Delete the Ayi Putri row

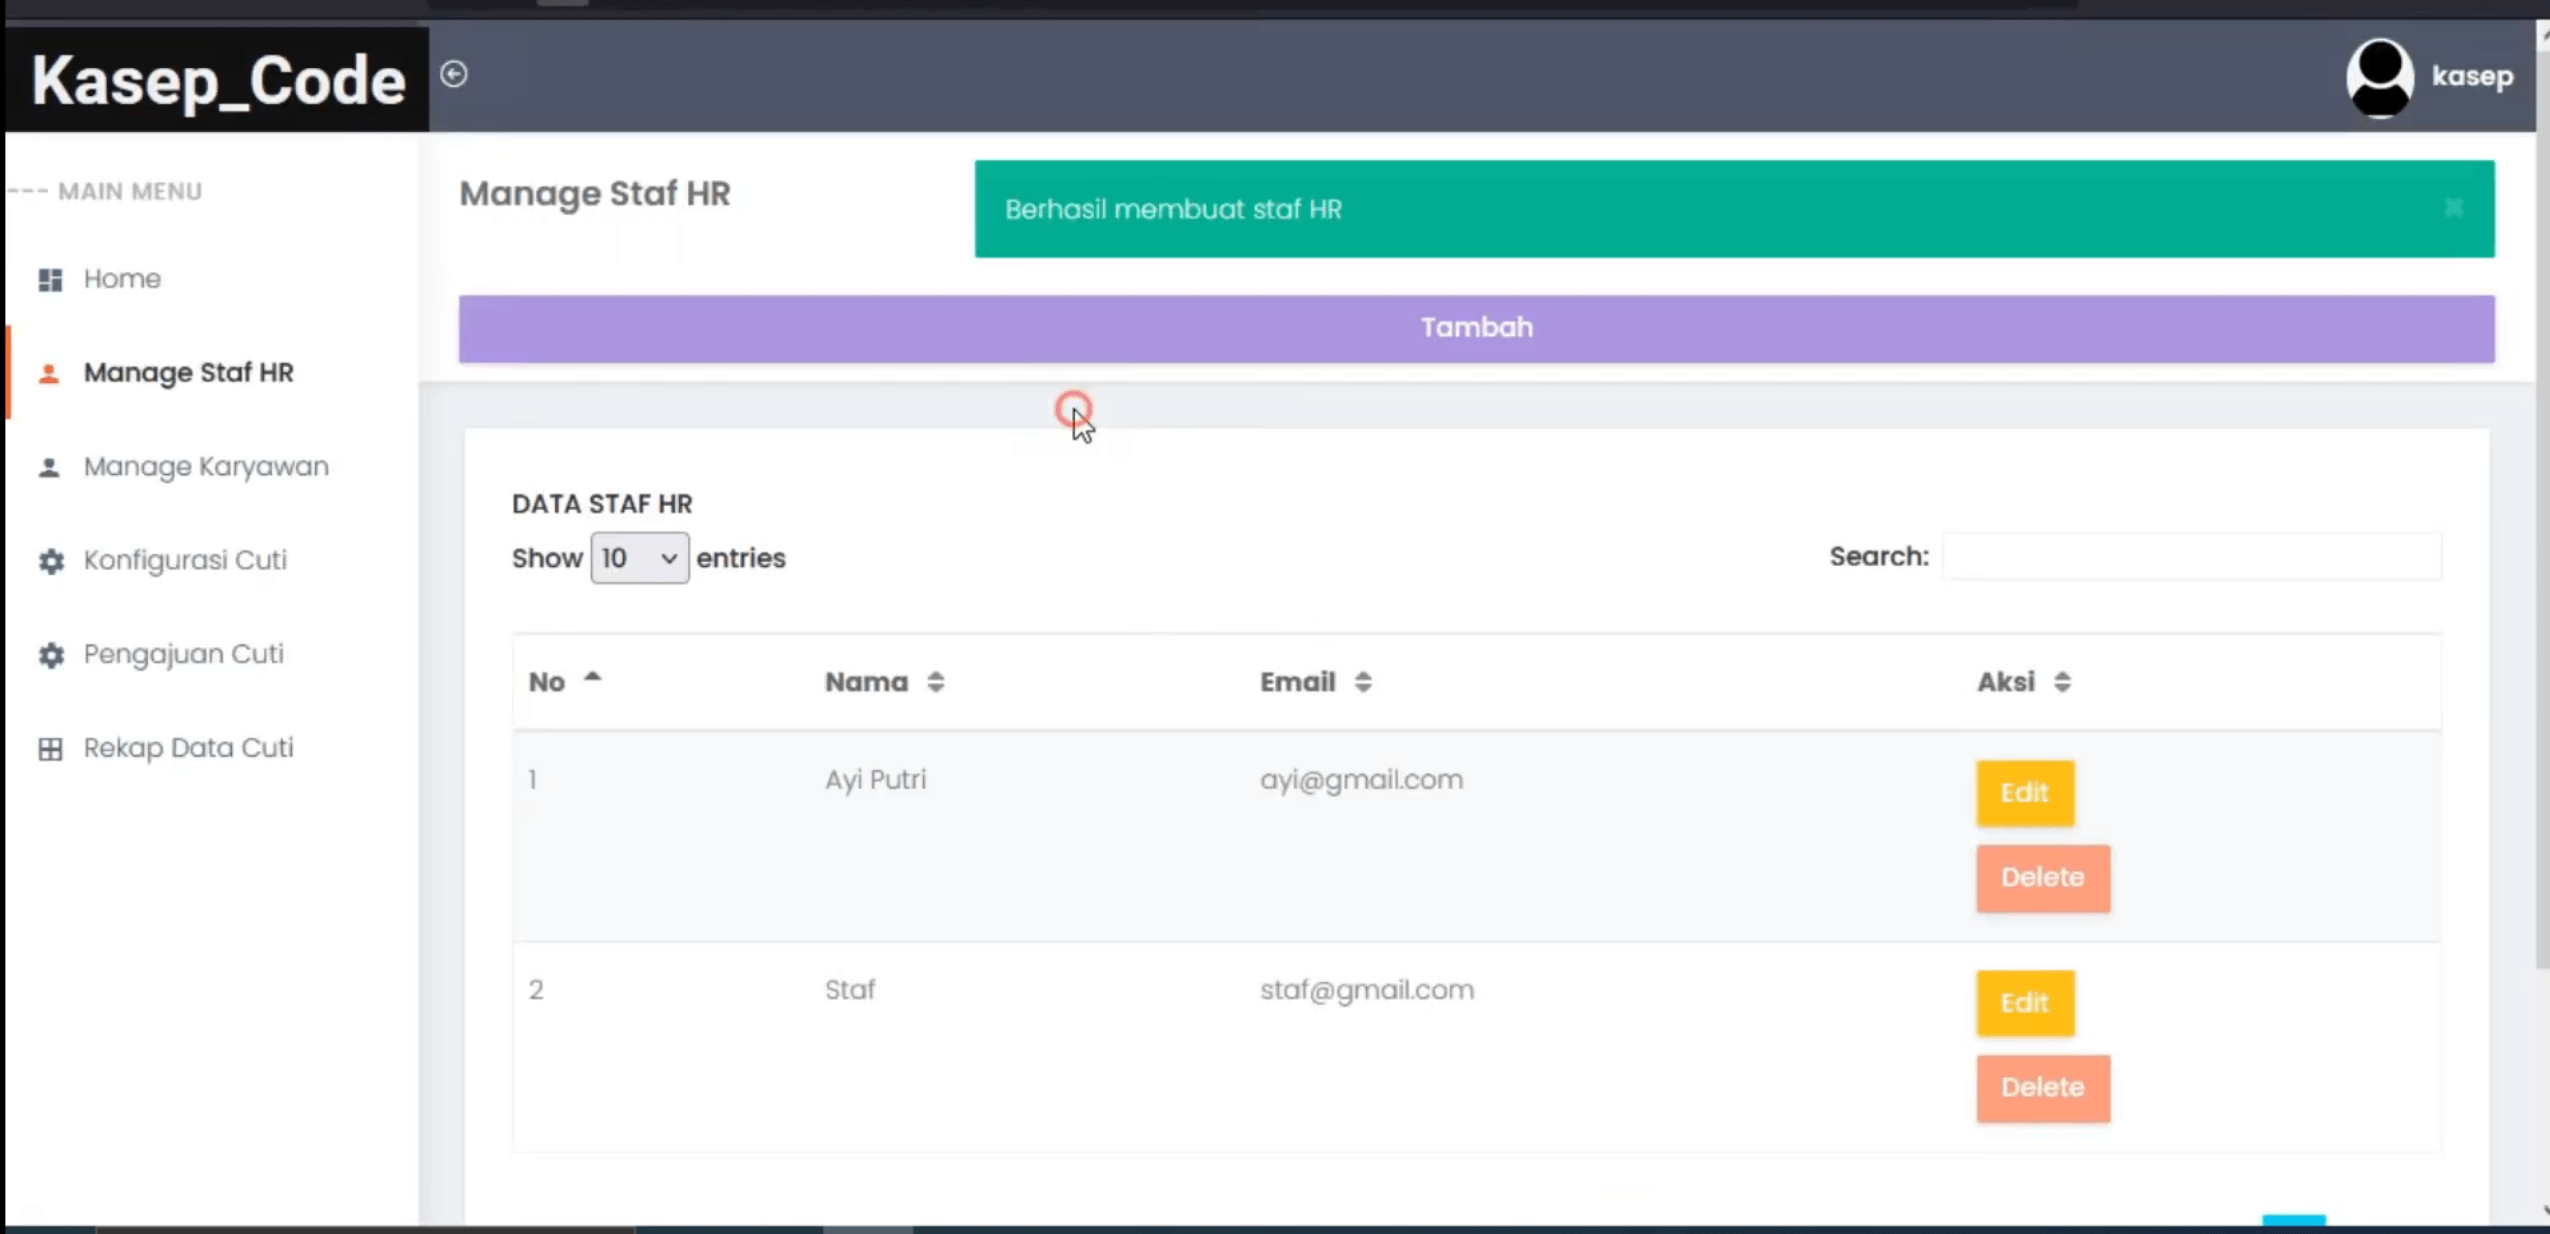coord(2043,878)
